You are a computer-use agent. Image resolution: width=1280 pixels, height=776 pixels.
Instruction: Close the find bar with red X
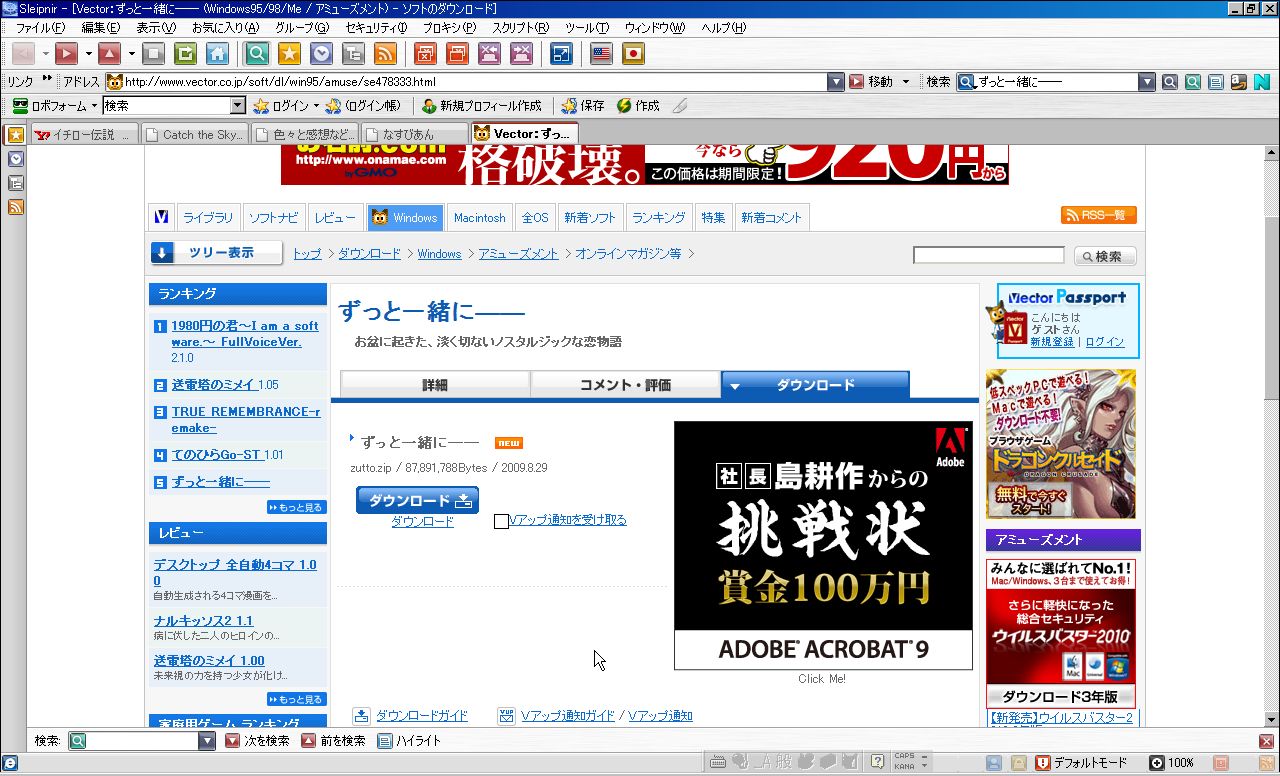point(1266,741)
